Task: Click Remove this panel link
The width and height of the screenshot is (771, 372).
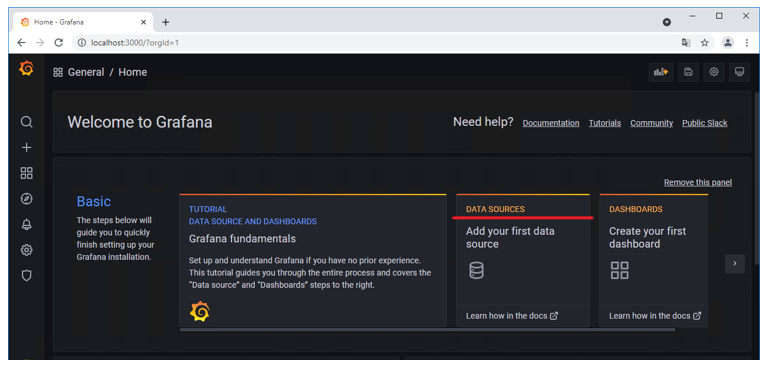Action: pos(698,182)
